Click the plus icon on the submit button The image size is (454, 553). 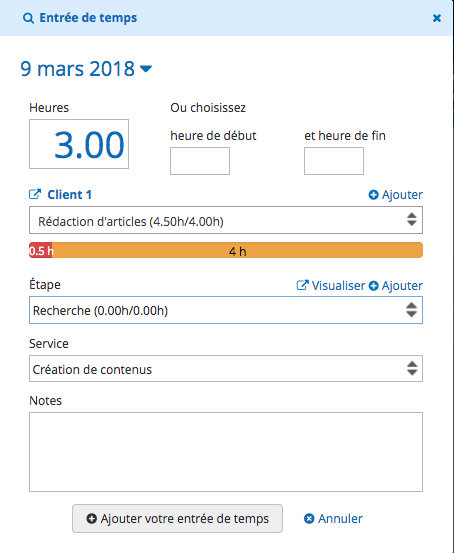92,519
